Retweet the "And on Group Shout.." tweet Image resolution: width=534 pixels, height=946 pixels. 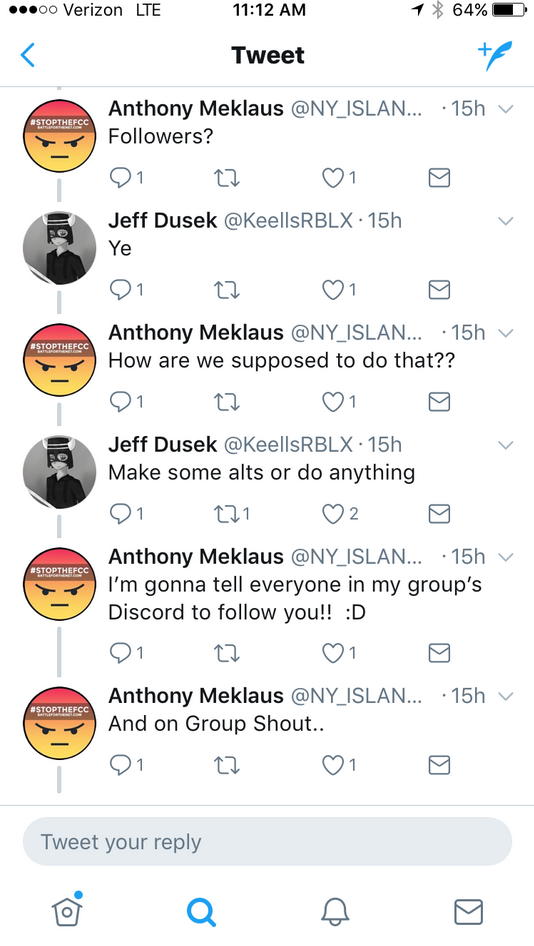pyautogui.click(x=227, y=765)
